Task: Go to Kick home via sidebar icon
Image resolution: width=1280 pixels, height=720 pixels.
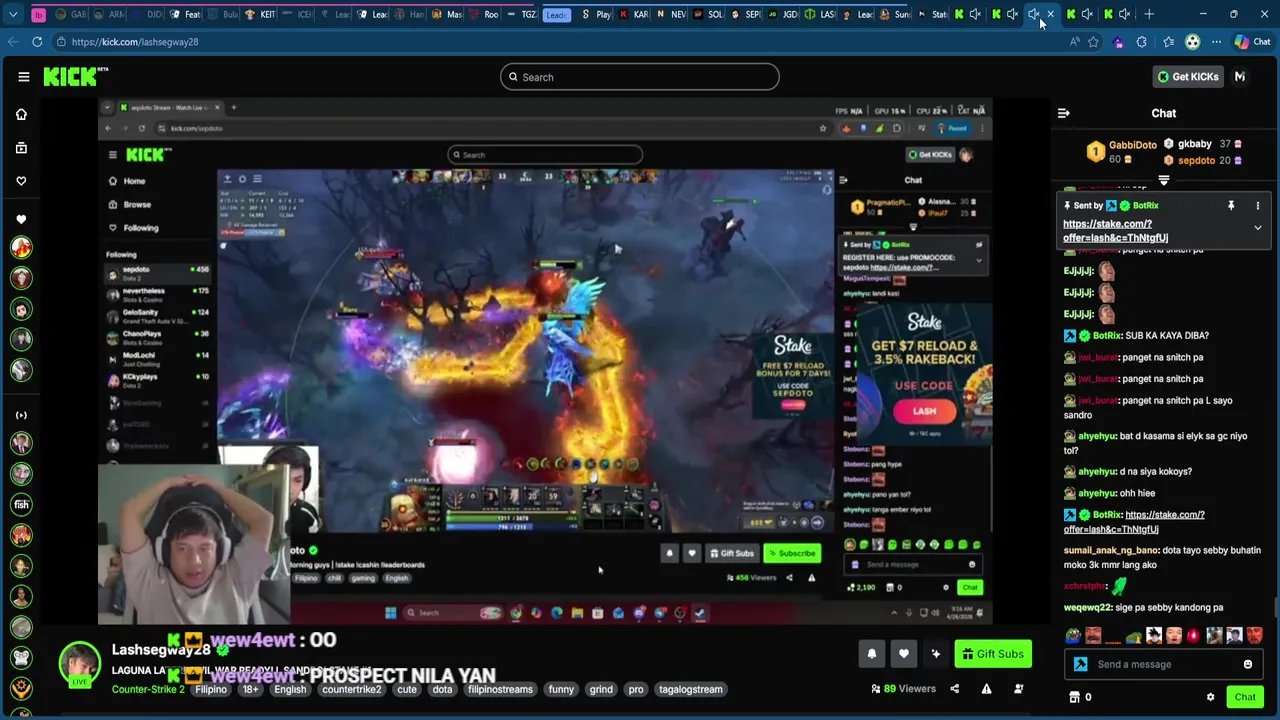Action: 21,114
